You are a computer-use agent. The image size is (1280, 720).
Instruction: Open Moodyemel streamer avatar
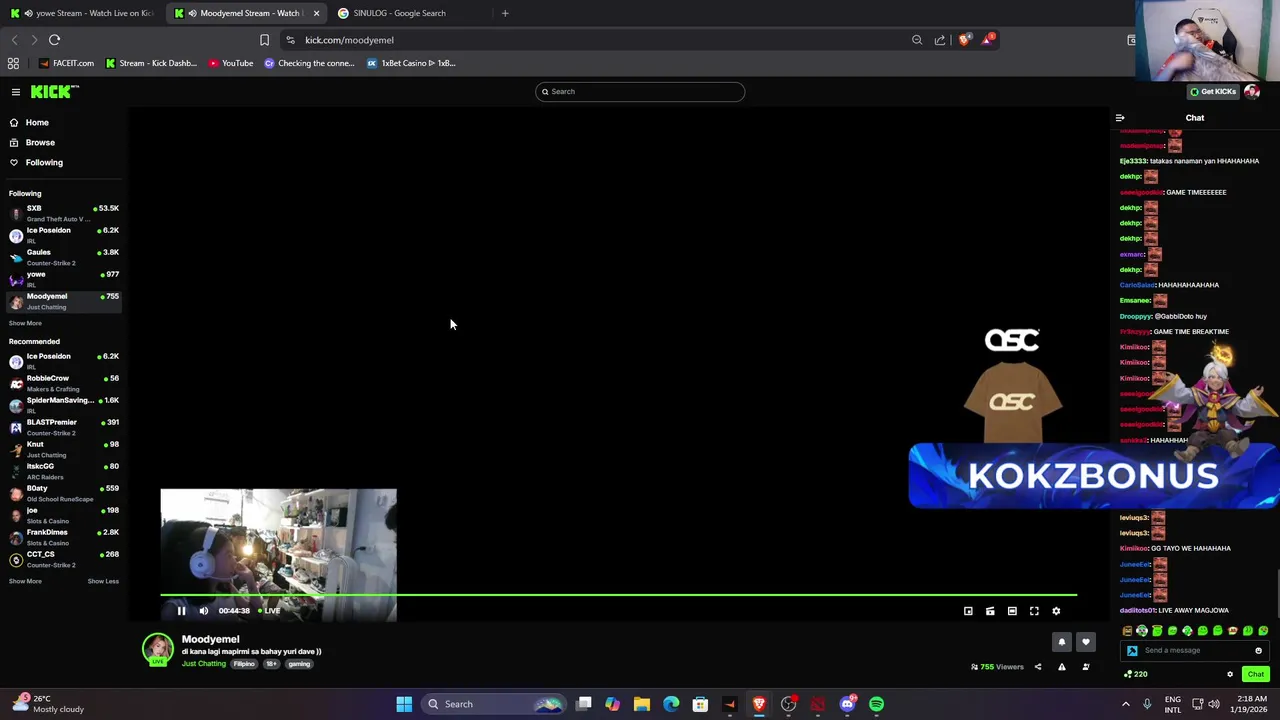pyautogui.click(x=157, y=649)
